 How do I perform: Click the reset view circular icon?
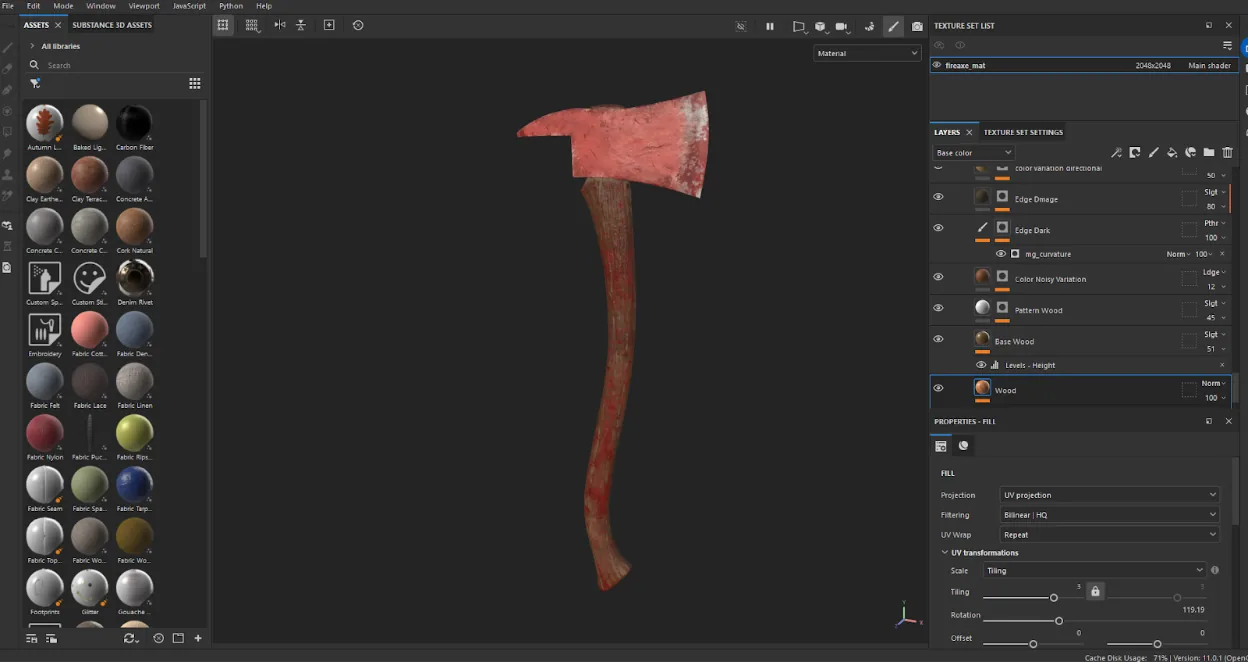[358, 25]
